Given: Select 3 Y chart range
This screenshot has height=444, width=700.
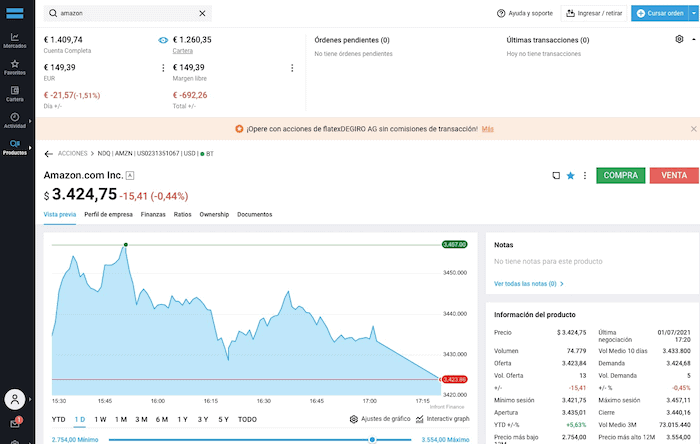Looking at the screenshot, I should [203, 419].
